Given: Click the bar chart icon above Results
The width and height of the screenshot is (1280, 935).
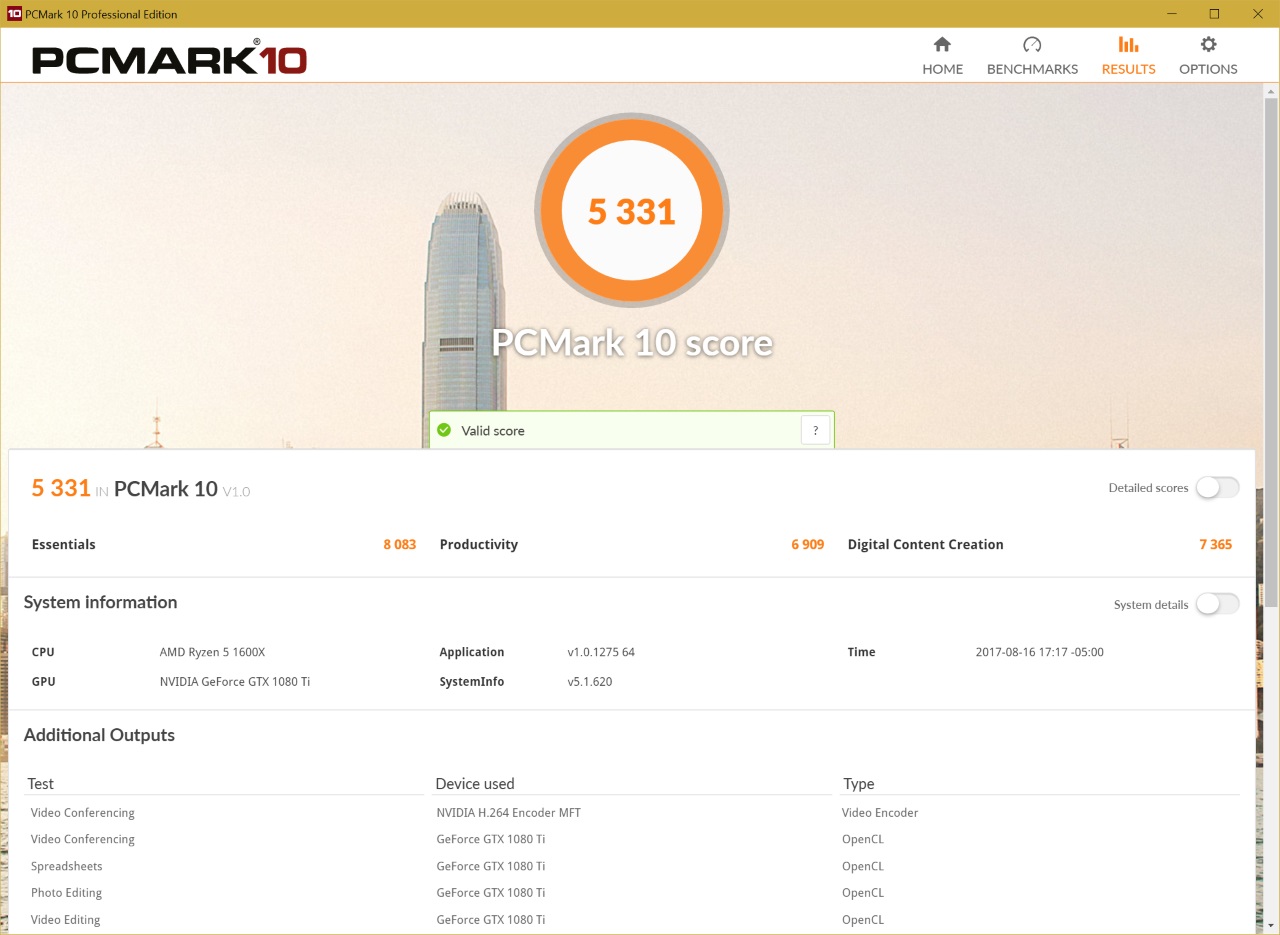Looking at the screenshot, I should [x=1128, y=44].
